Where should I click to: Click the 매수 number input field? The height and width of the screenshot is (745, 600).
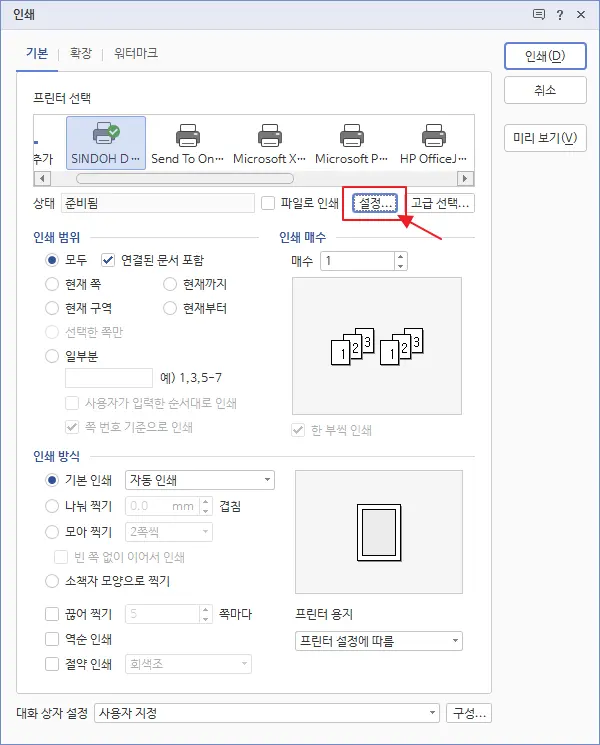pos(358,261)
